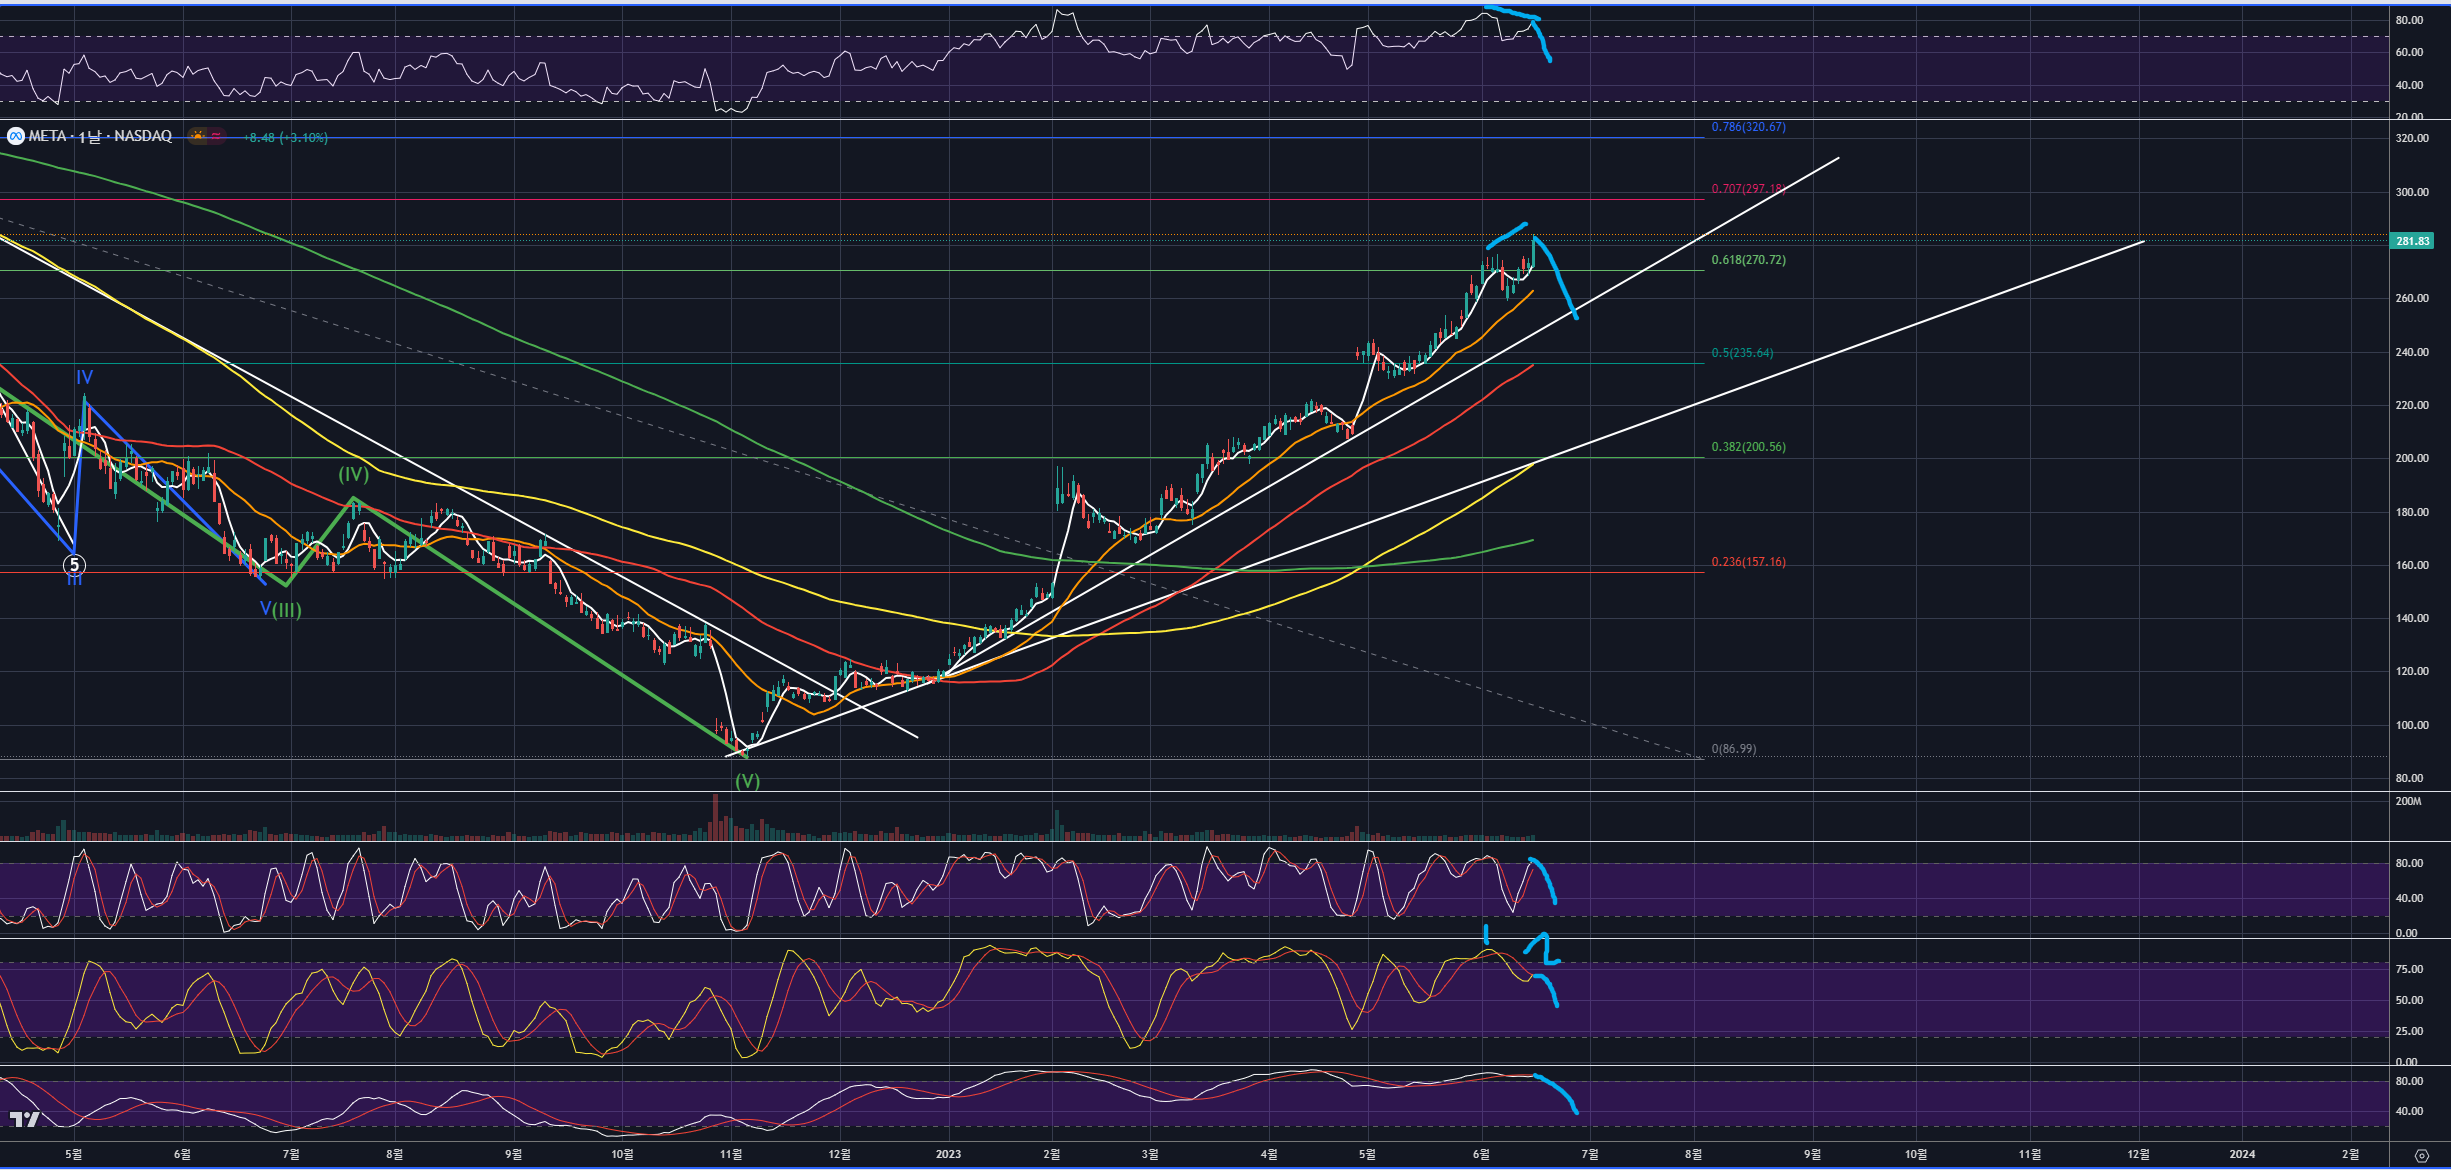Screen dimensions: 2451x1170
Task: Click the 200M volume scale label
Action: click(x=2408, y=801)
